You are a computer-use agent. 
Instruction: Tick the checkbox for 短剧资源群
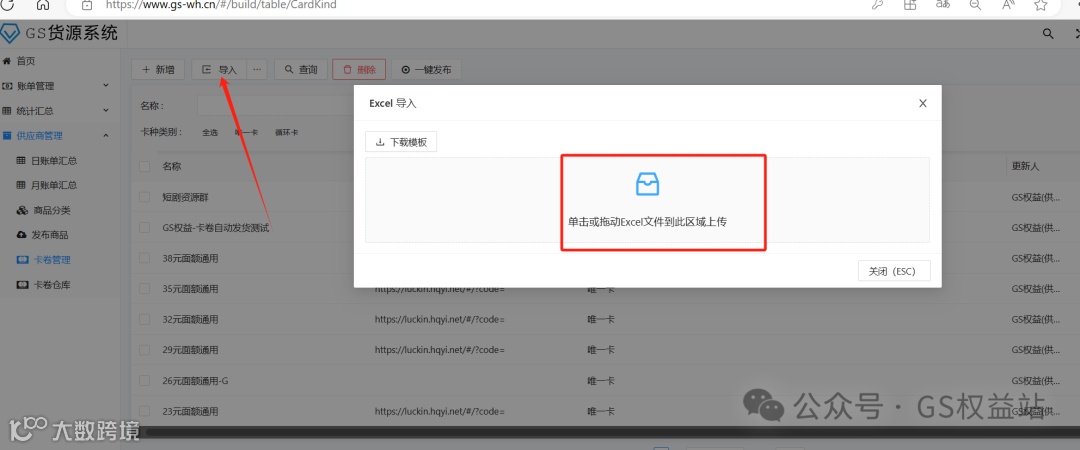pyautogui.click(x=144, y=197)
